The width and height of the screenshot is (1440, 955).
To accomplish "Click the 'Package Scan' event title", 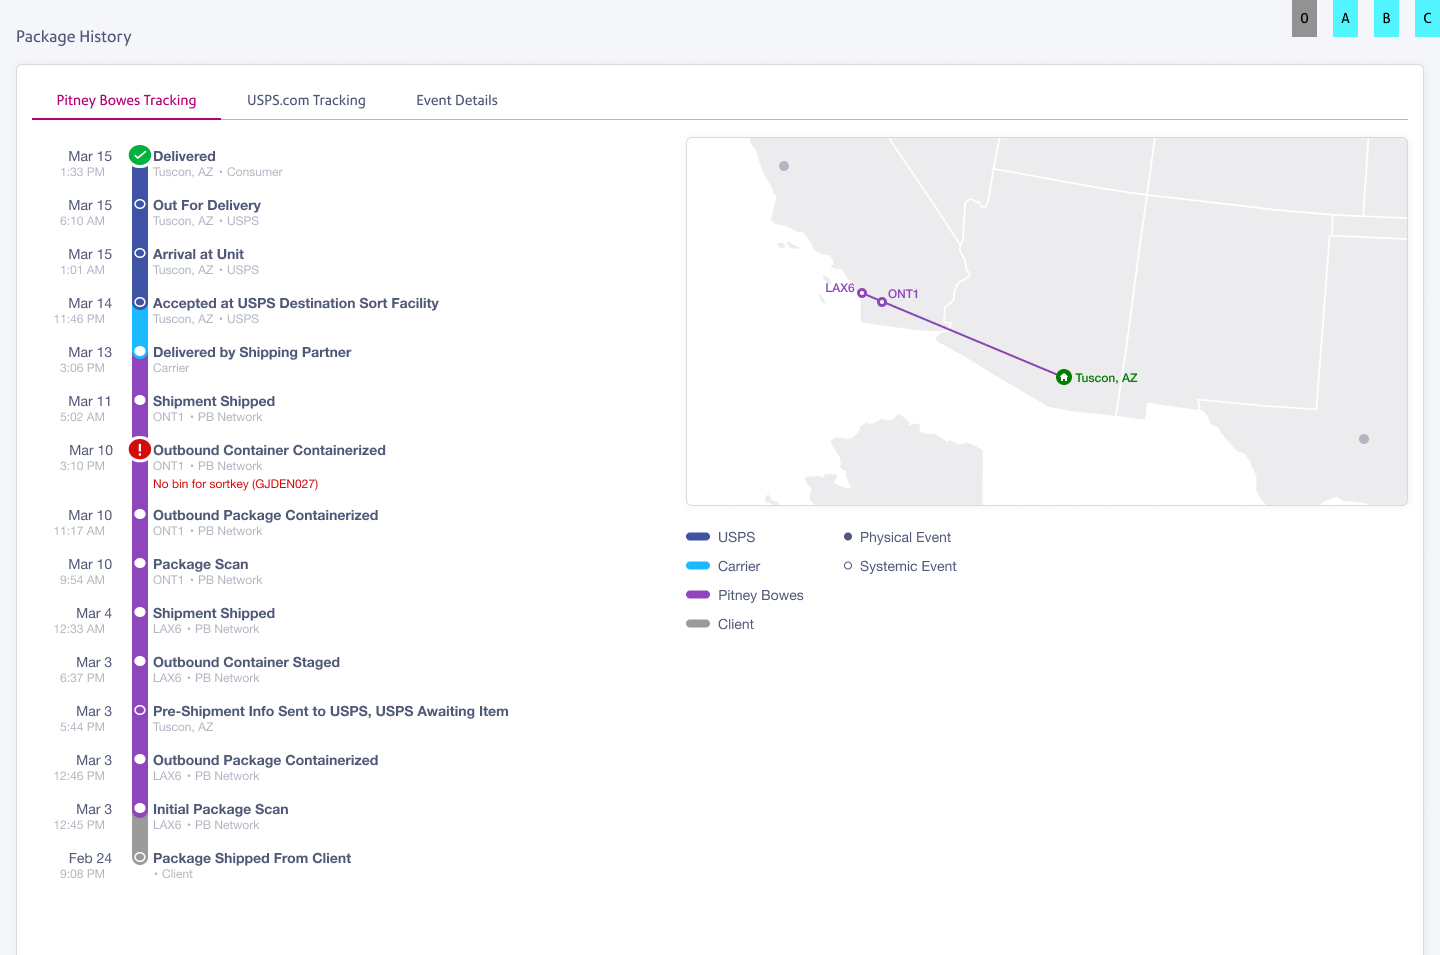I will pos(200,564).
